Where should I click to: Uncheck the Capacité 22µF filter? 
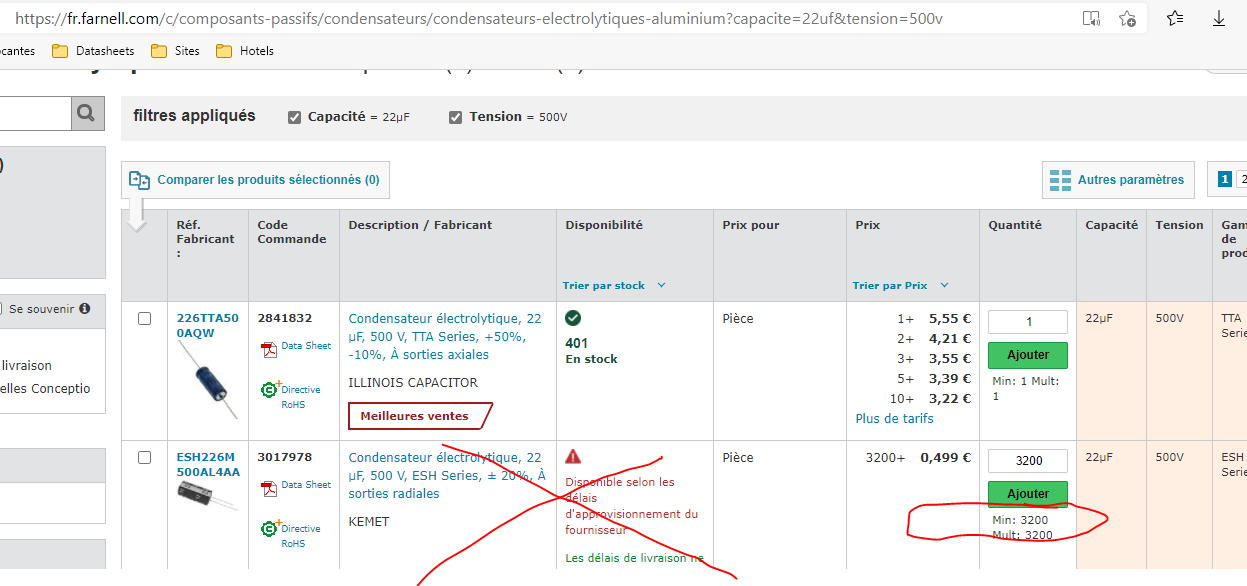[x=294, y=117]
